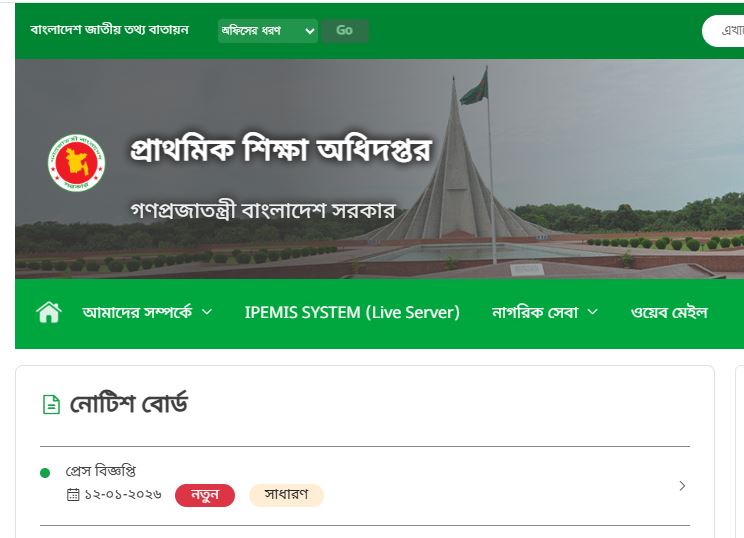Expand the নাগরিক সেবা menu
Screen dimensions: 744x538
click(x=544, y=313)
